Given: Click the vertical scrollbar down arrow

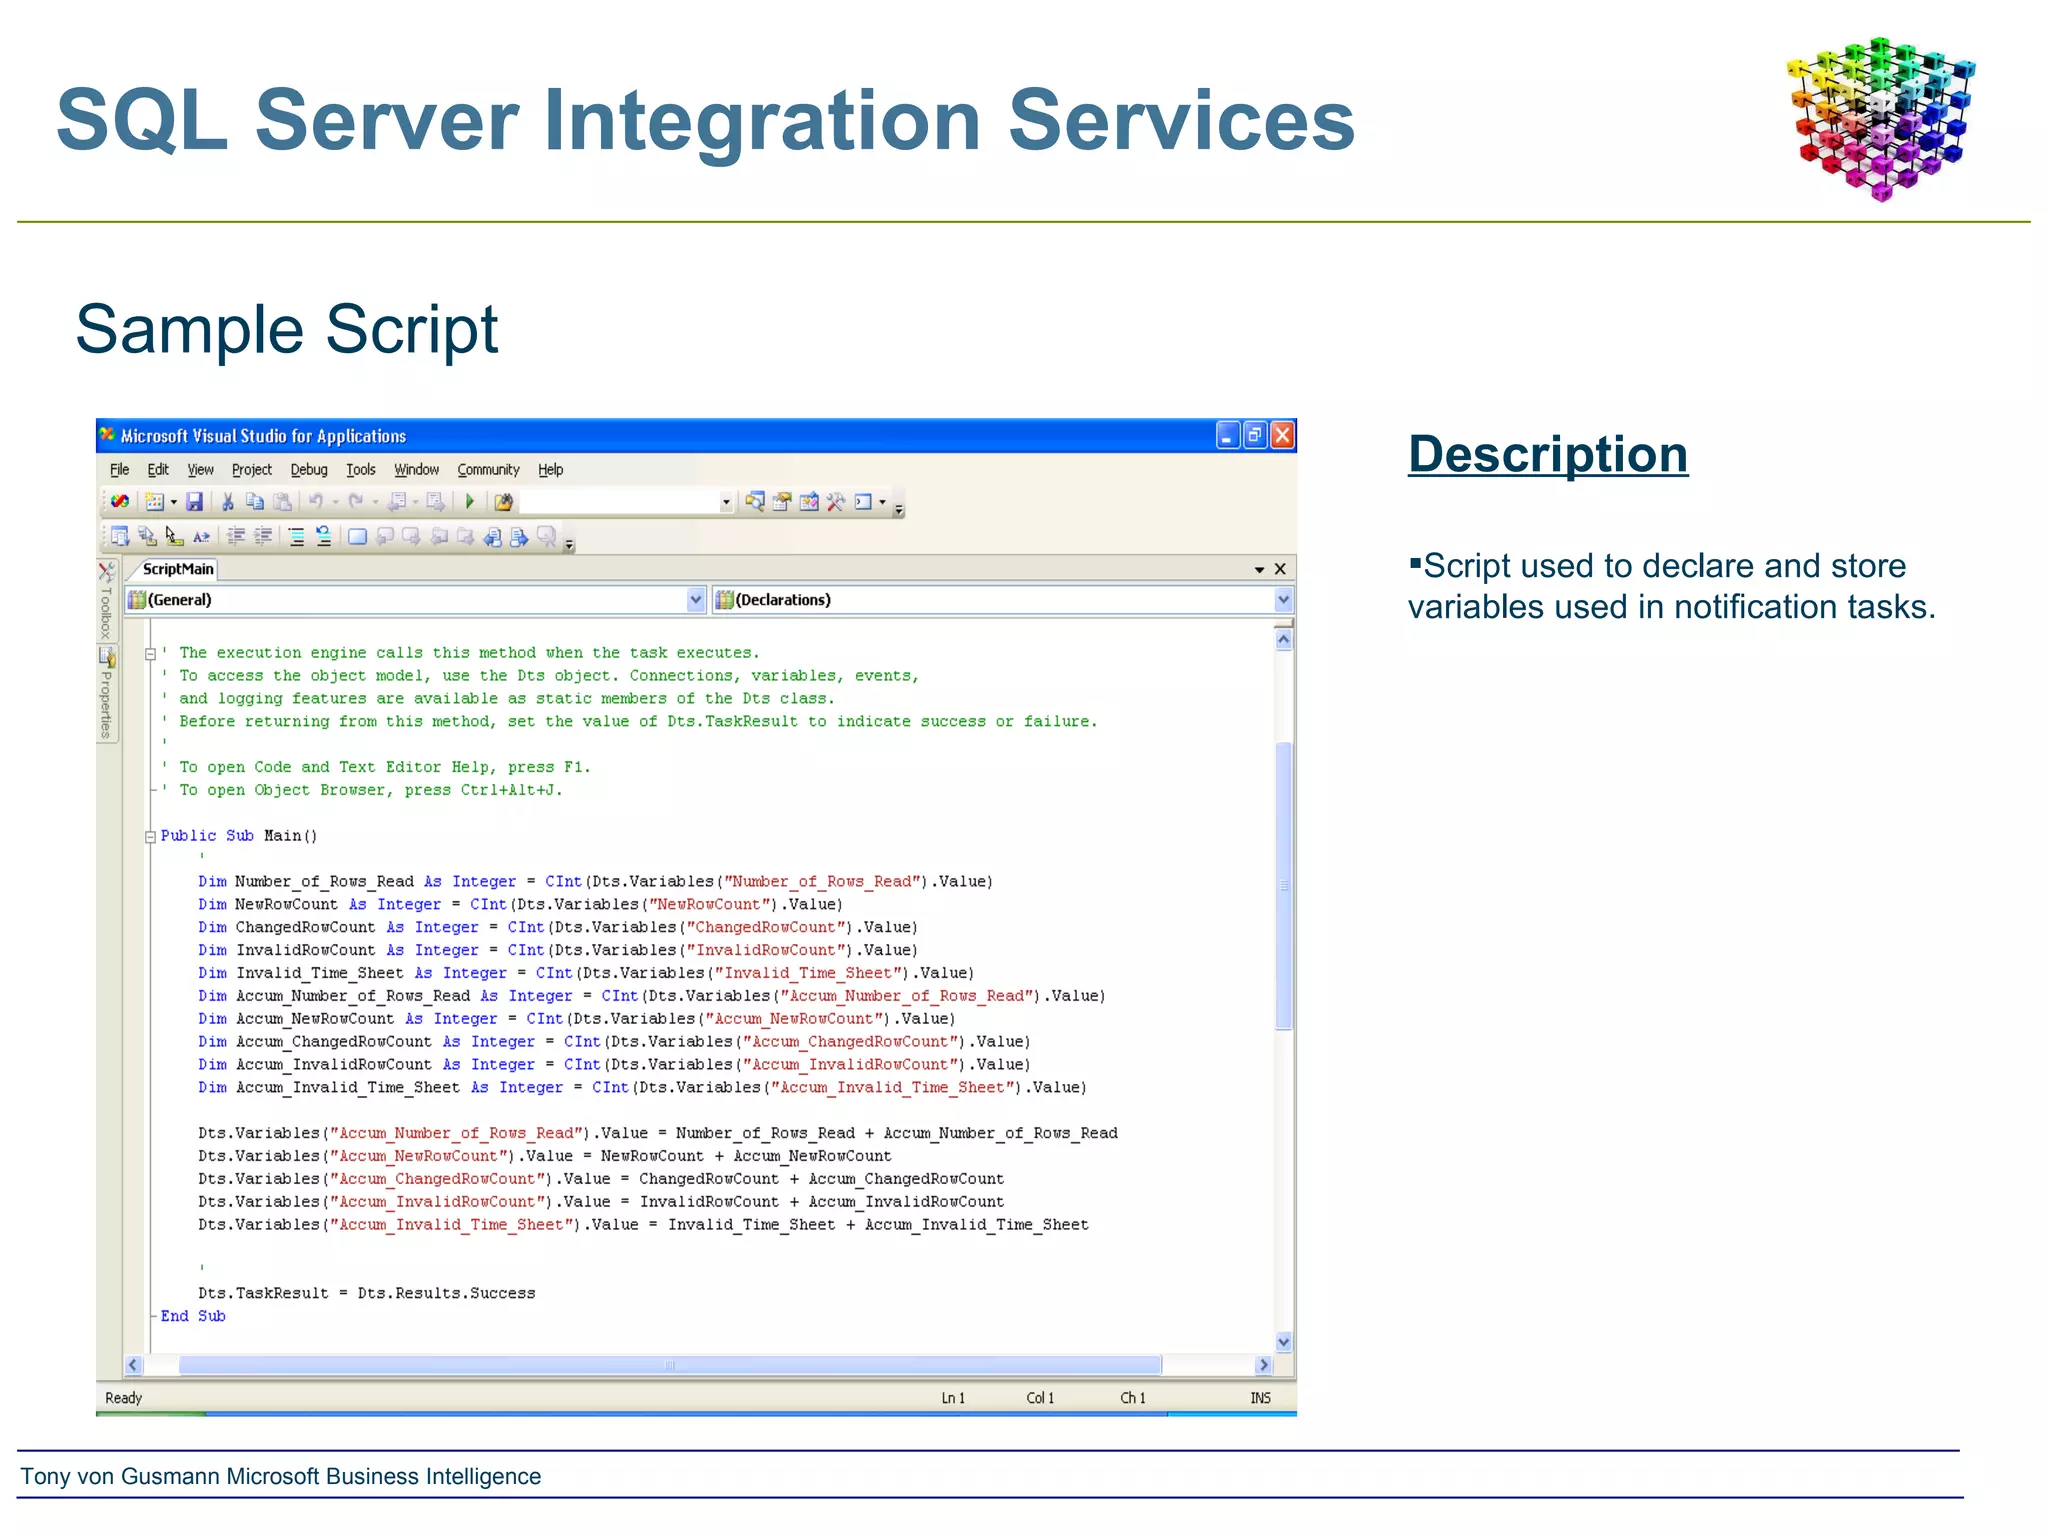Looking at the screenshot, I should [1284, 1342].
